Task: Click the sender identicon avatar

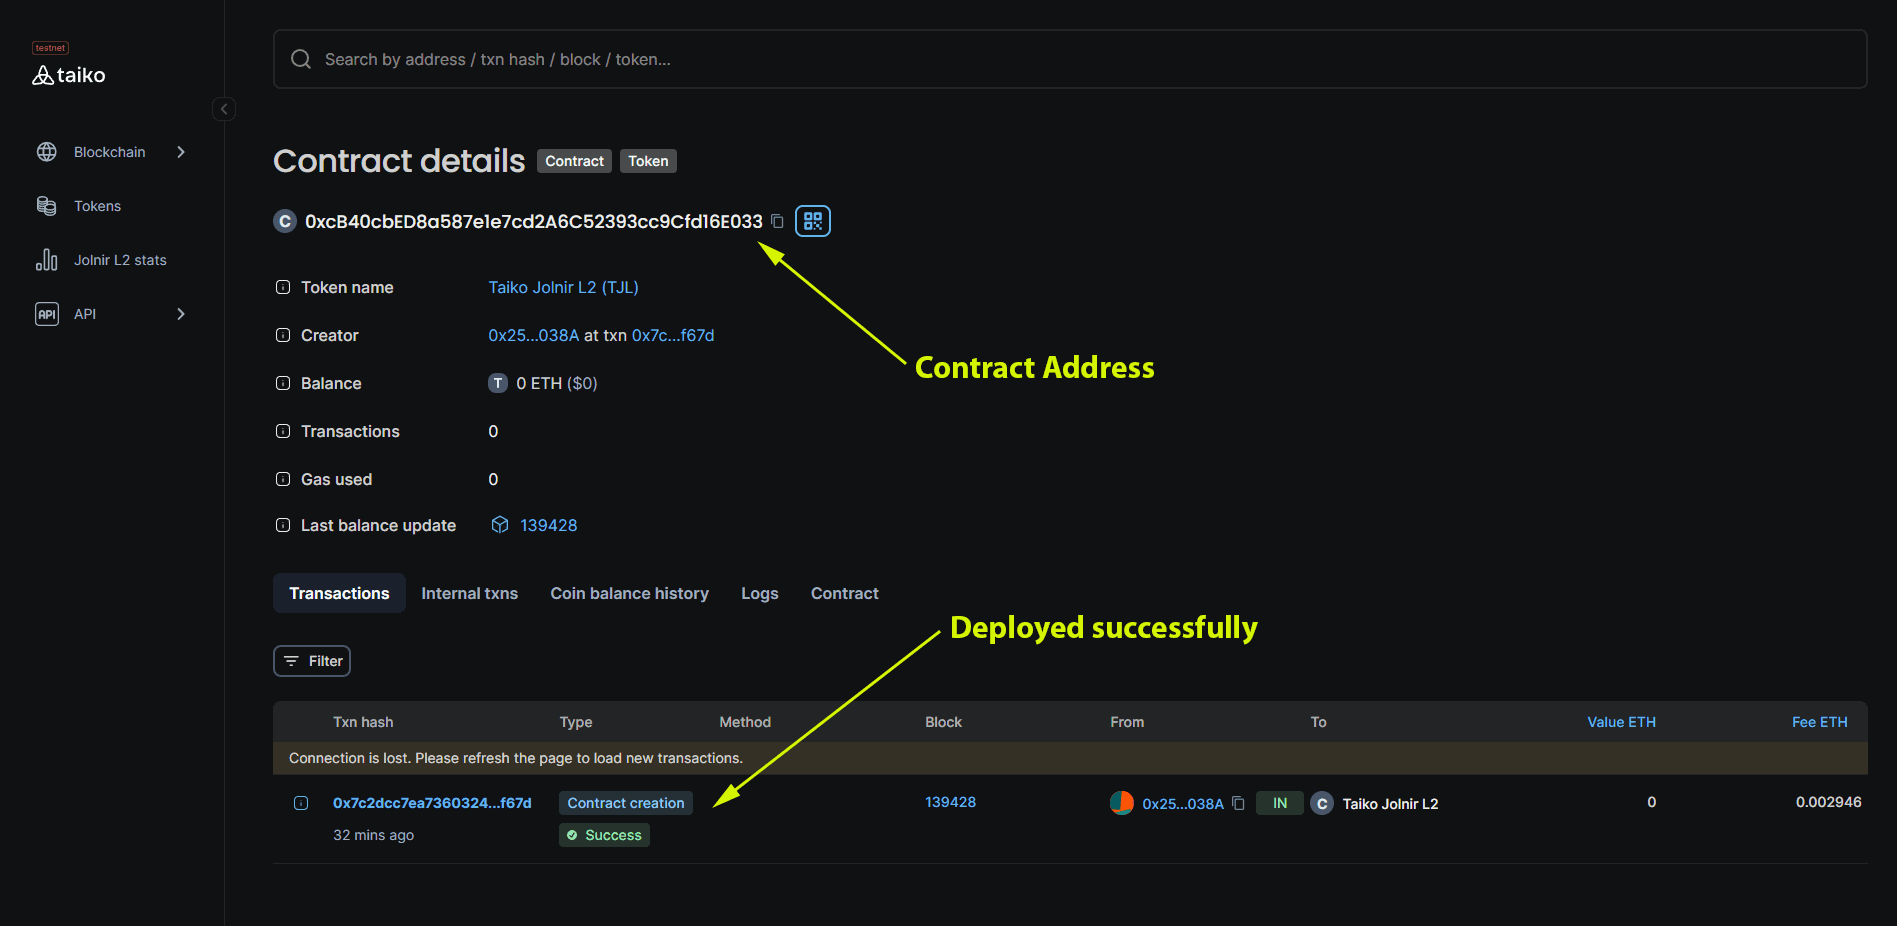Action: [x=1122, y=803]
